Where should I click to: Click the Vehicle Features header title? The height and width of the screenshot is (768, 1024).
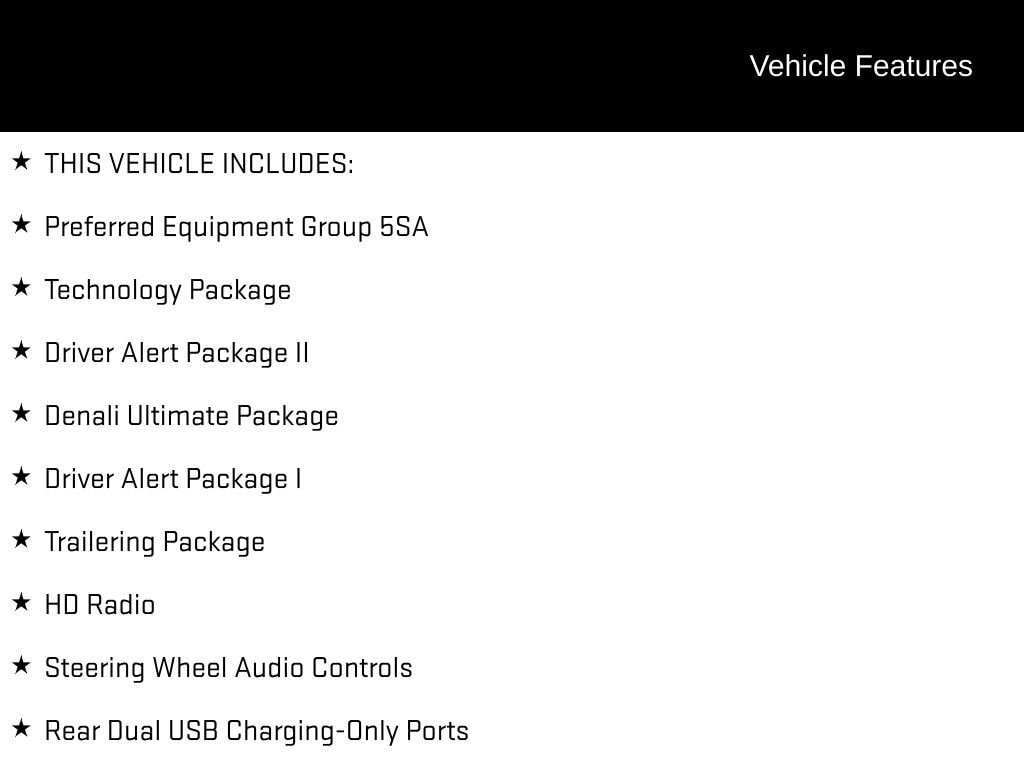860,66
